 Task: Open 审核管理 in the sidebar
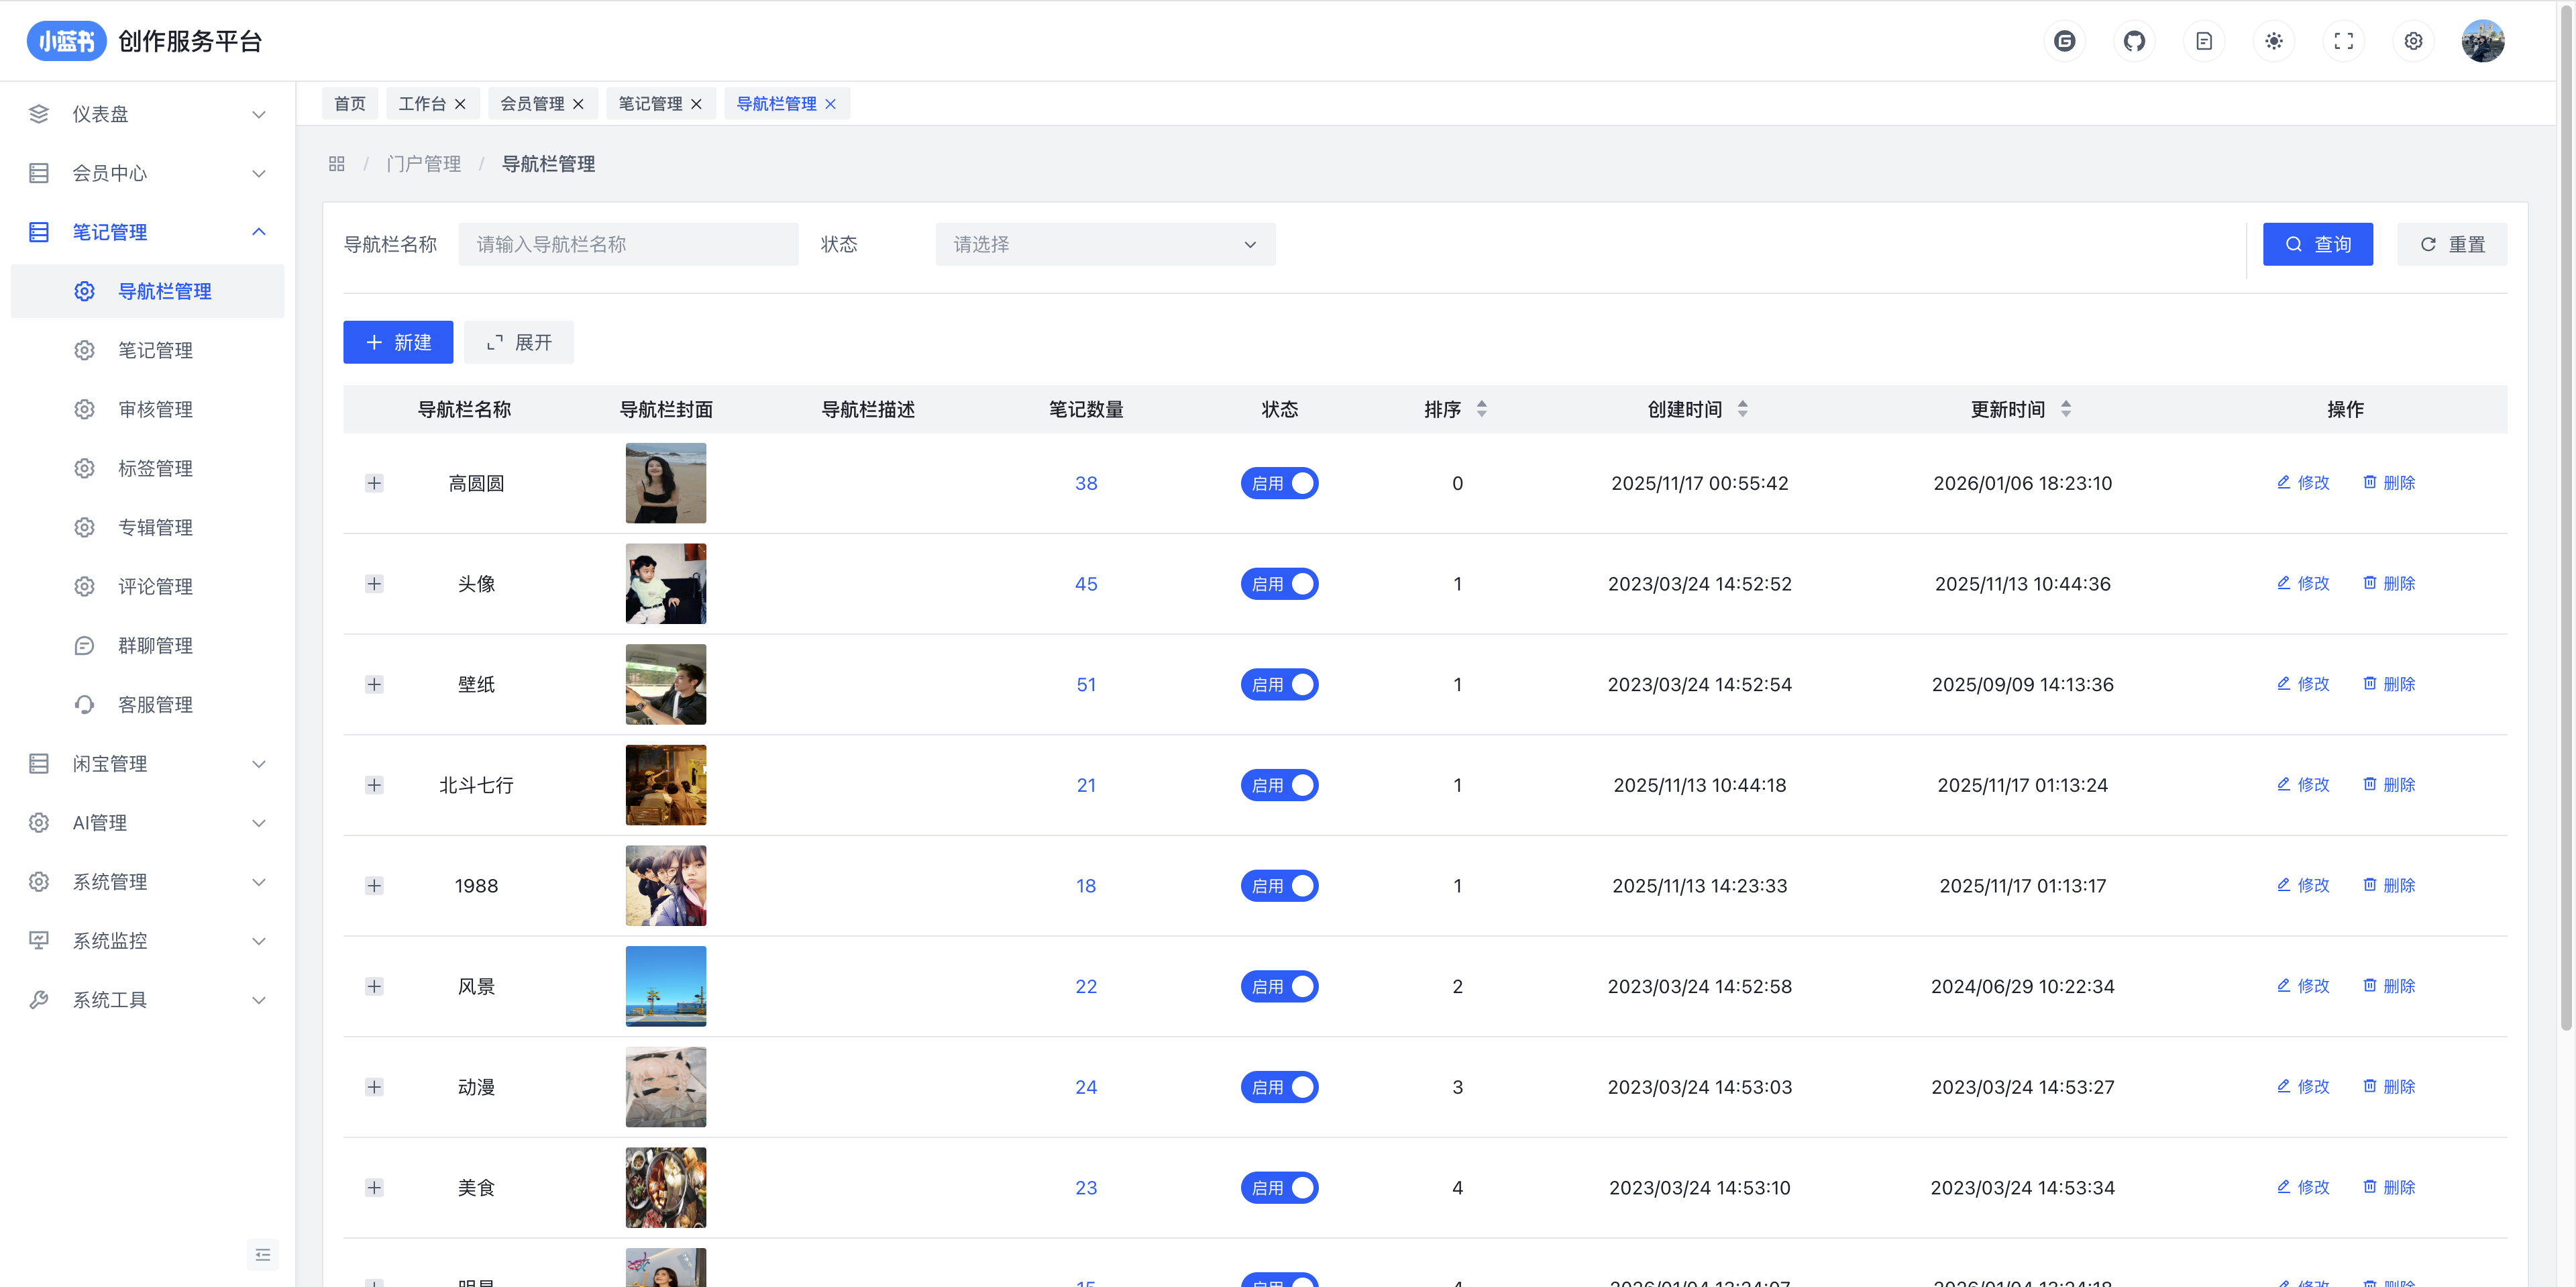[155, 409]
